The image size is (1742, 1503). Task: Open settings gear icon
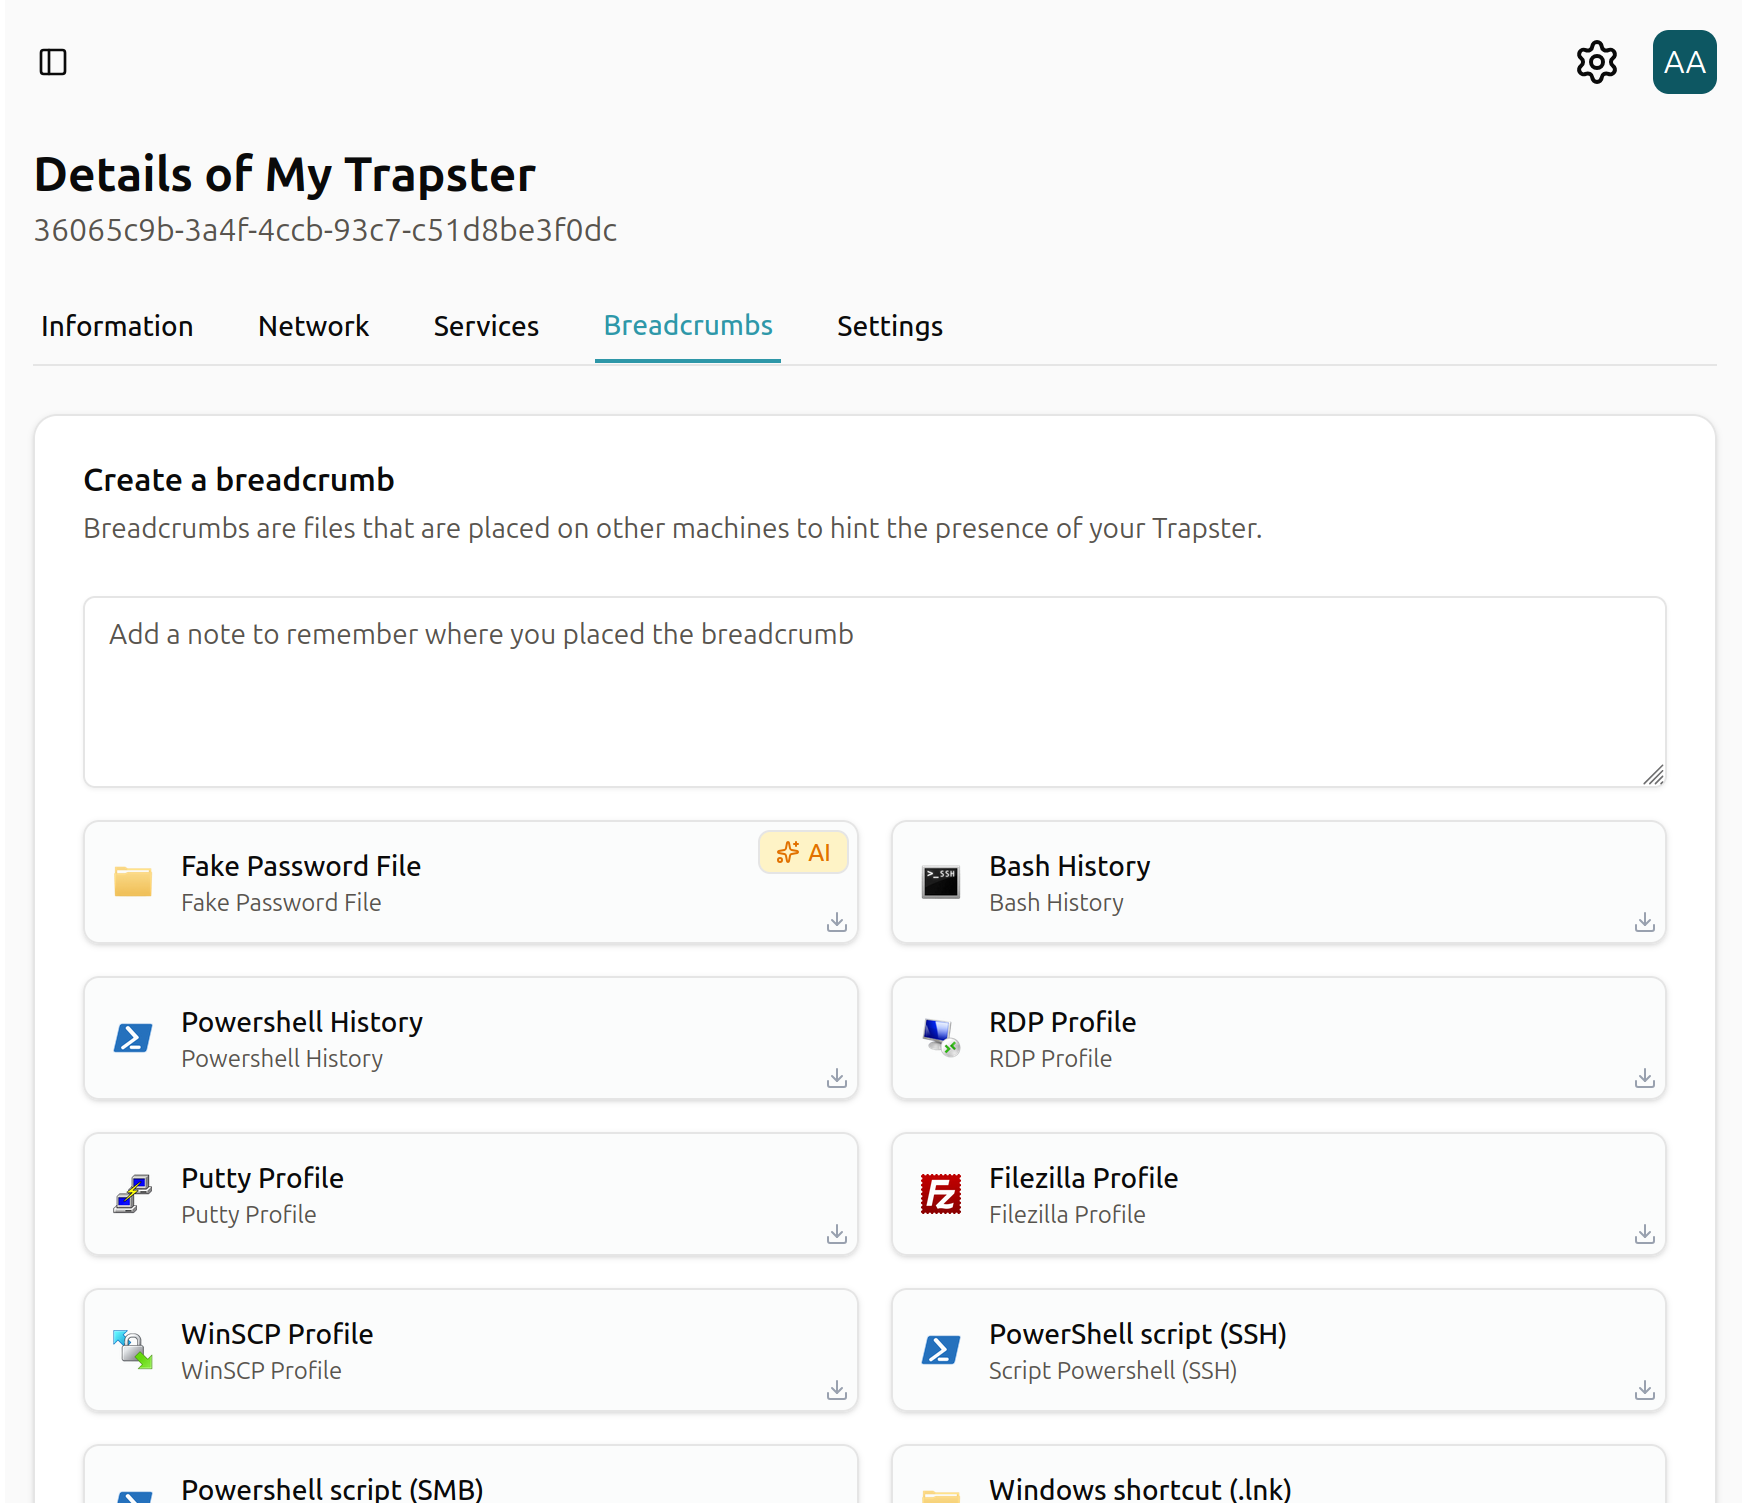(1597, 62)
